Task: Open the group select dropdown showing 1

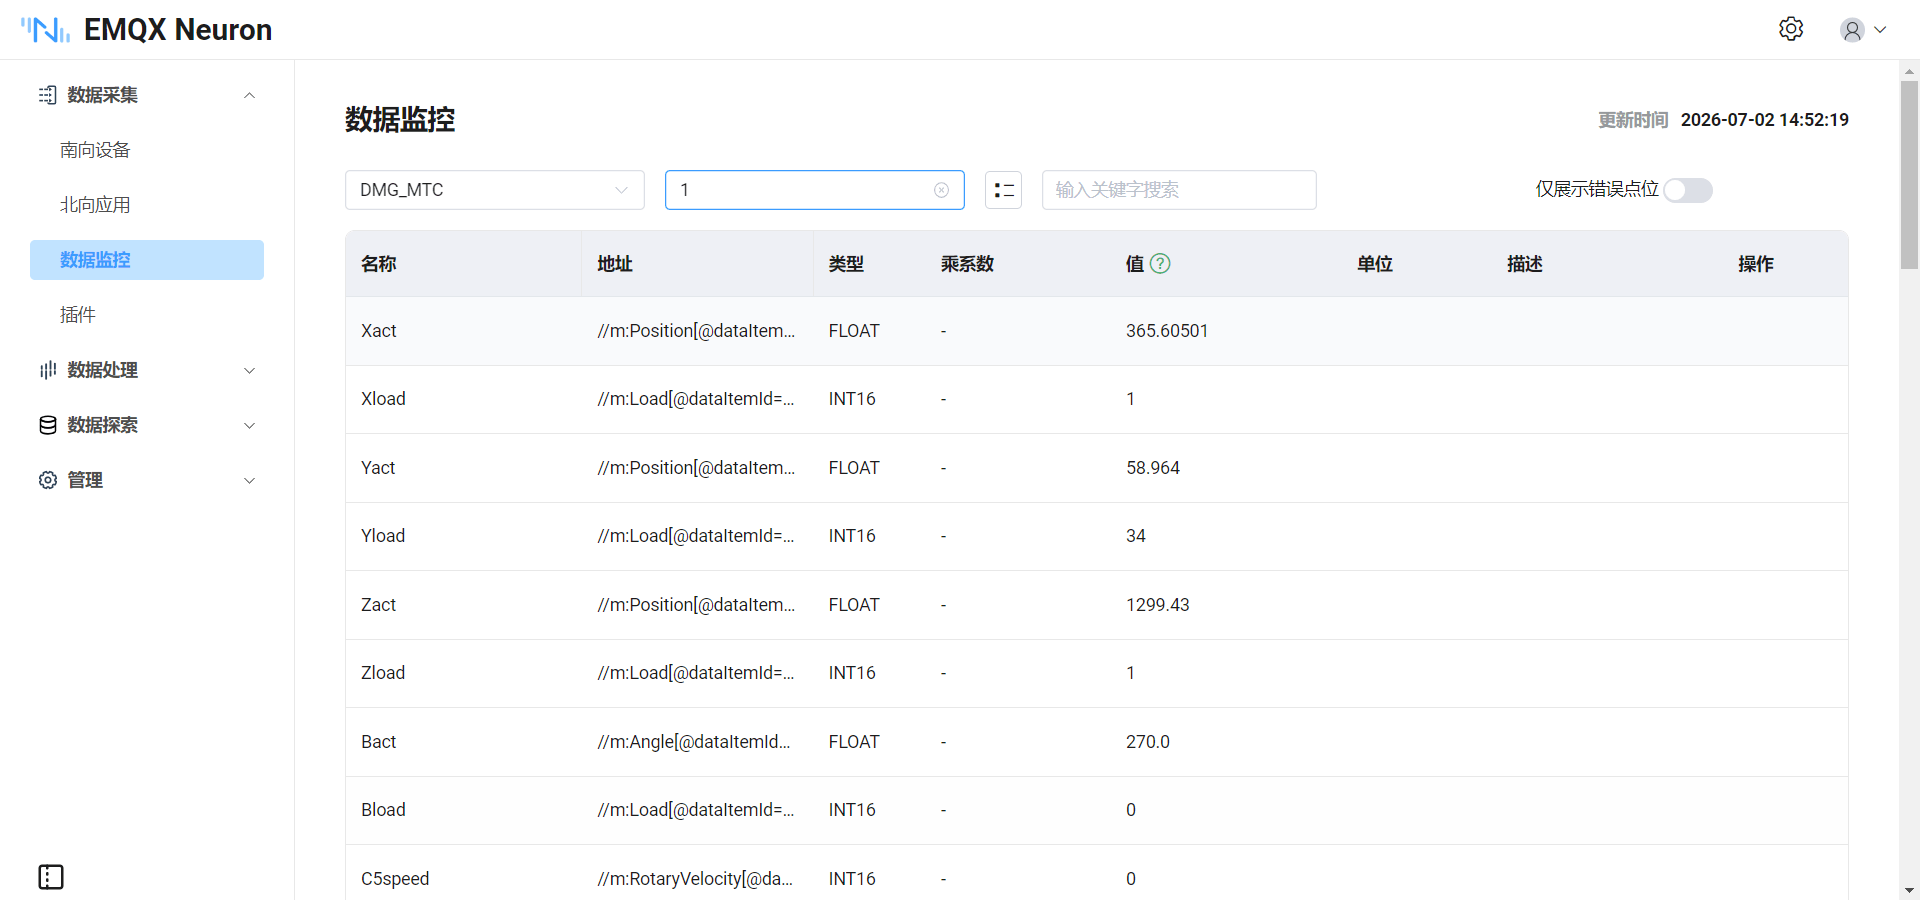Action: [x=815, y=190]
